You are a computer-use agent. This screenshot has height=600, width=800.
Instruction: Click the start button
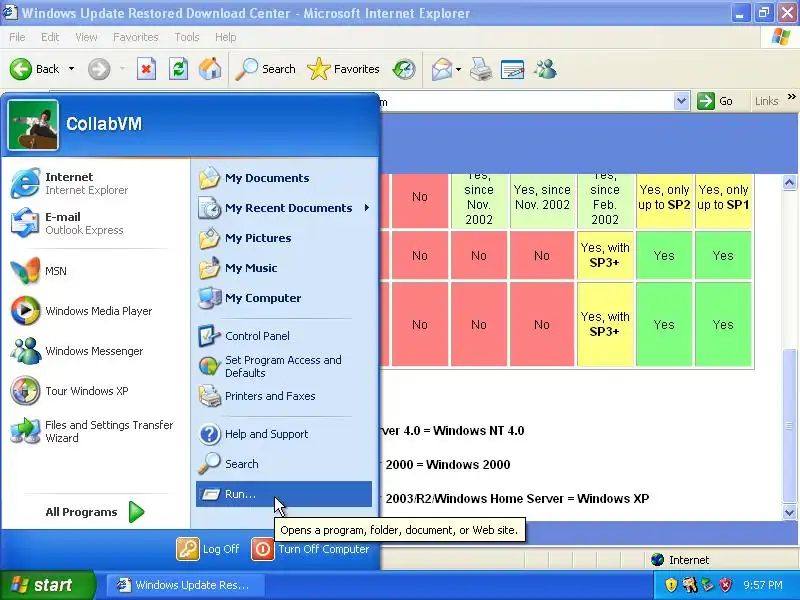(x=47, y=585)
